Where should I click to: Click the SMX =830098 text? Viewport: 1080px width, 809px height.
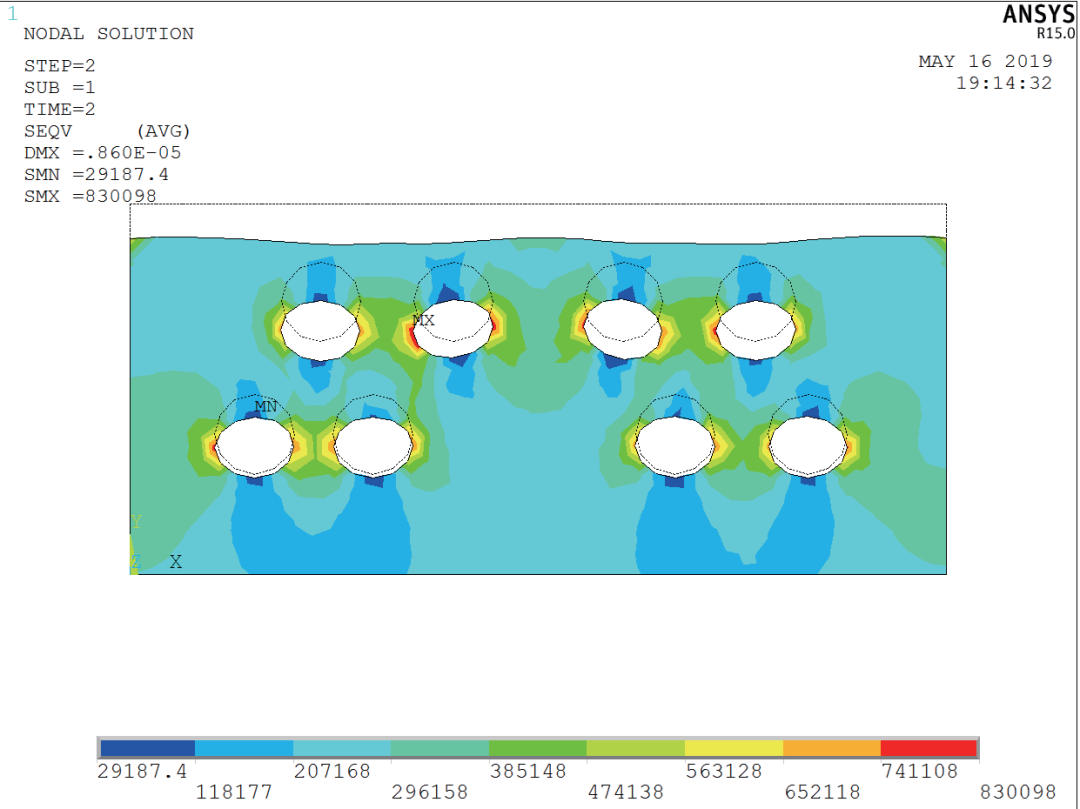(90, 196)
